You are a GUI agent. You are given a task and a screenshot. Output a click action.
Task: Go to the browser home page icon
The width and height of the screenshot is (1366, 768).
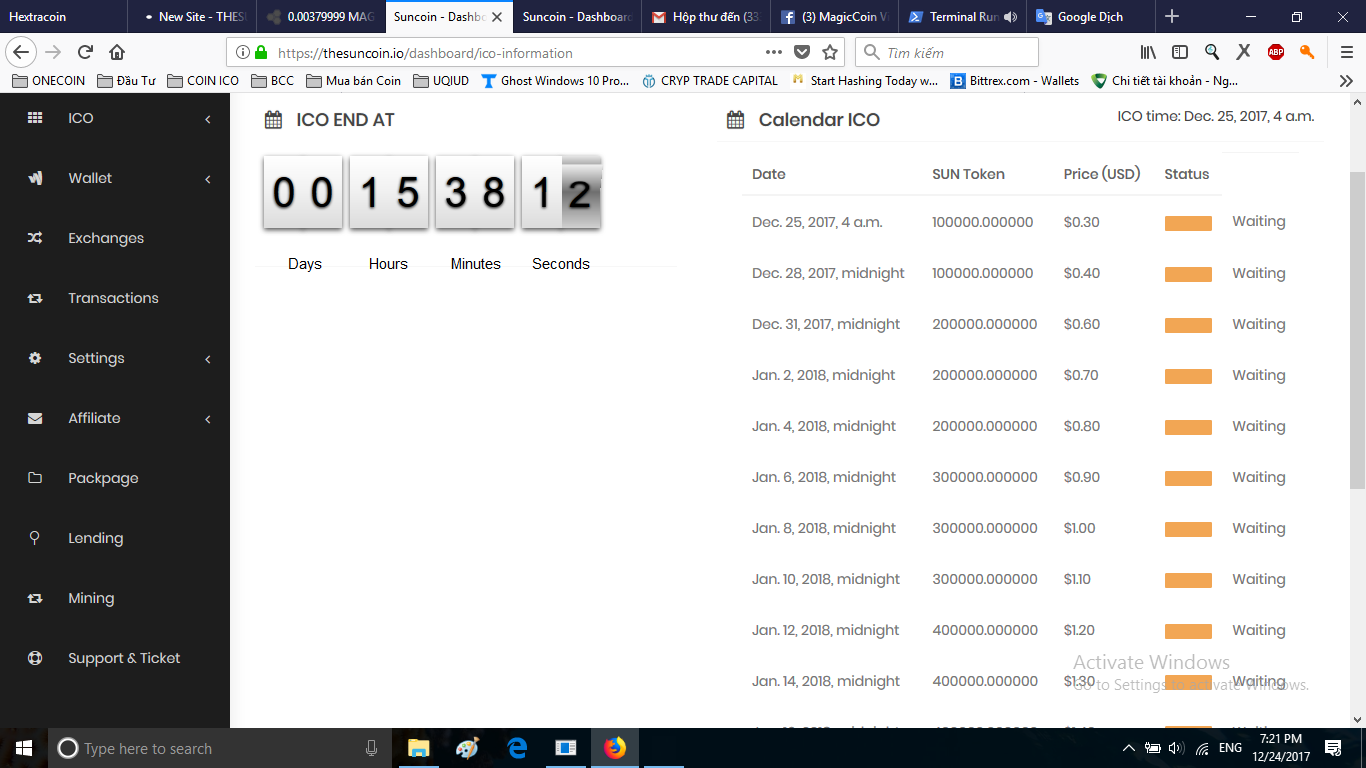point(117,52)
